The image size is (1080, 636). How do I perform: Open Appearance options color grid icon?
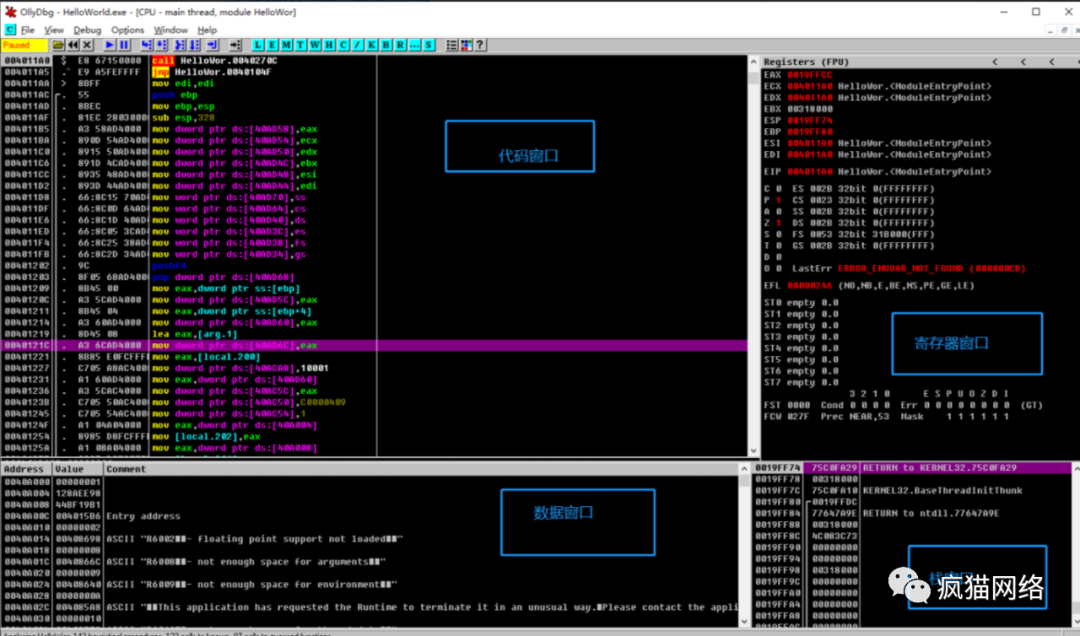[466, 45]
